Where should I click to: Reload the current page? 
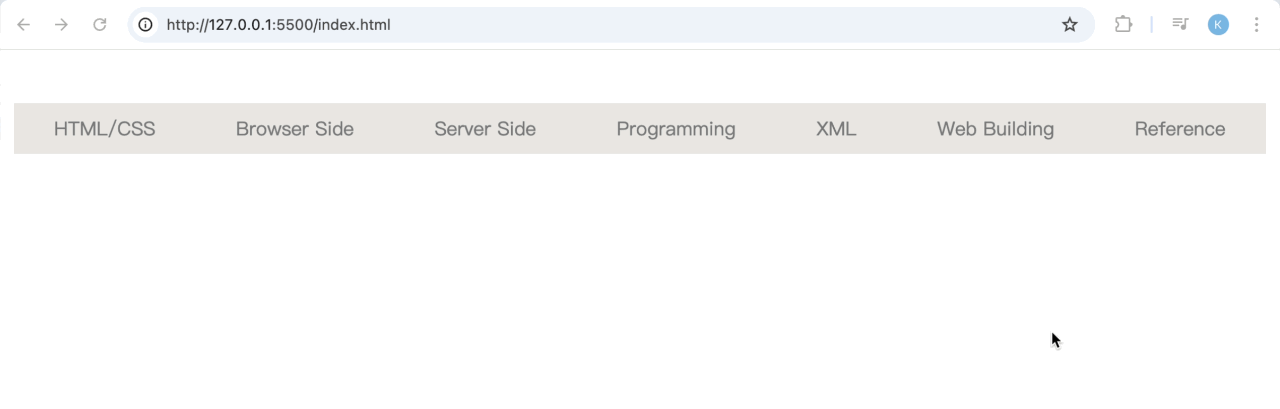[x=100, y=25]
